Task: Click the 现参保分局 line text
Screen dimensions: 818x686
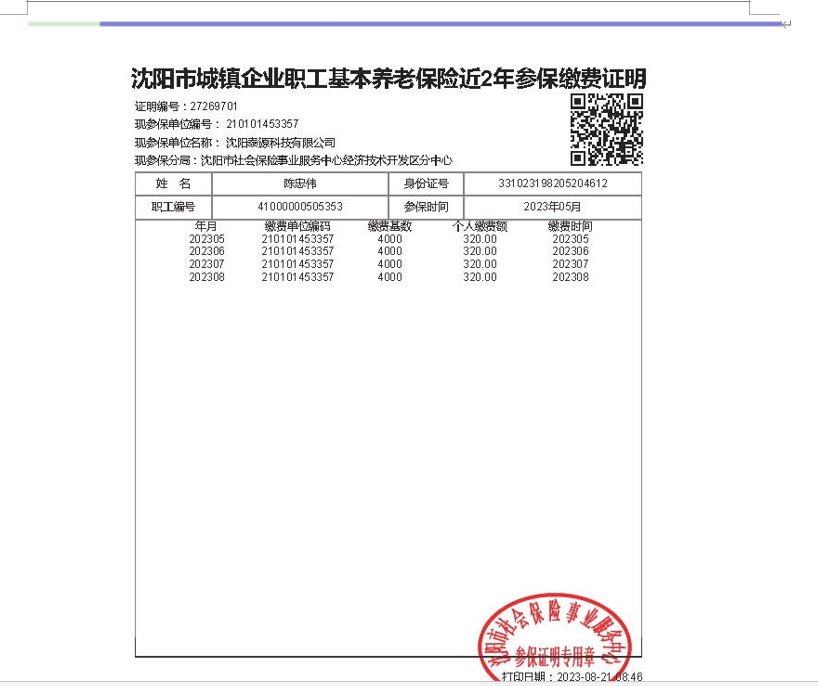Action: pos(293,160)
